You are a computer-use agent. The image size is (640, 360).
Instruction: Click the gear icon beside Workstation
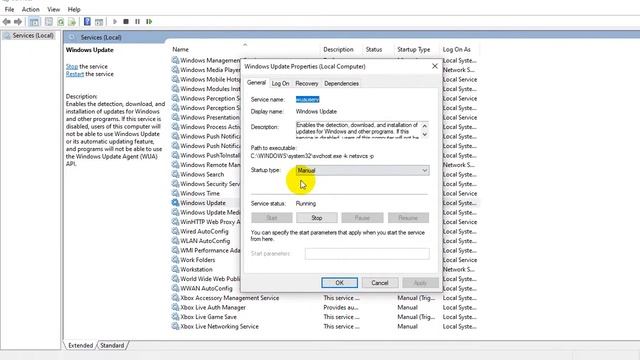[x=175, y=269]
